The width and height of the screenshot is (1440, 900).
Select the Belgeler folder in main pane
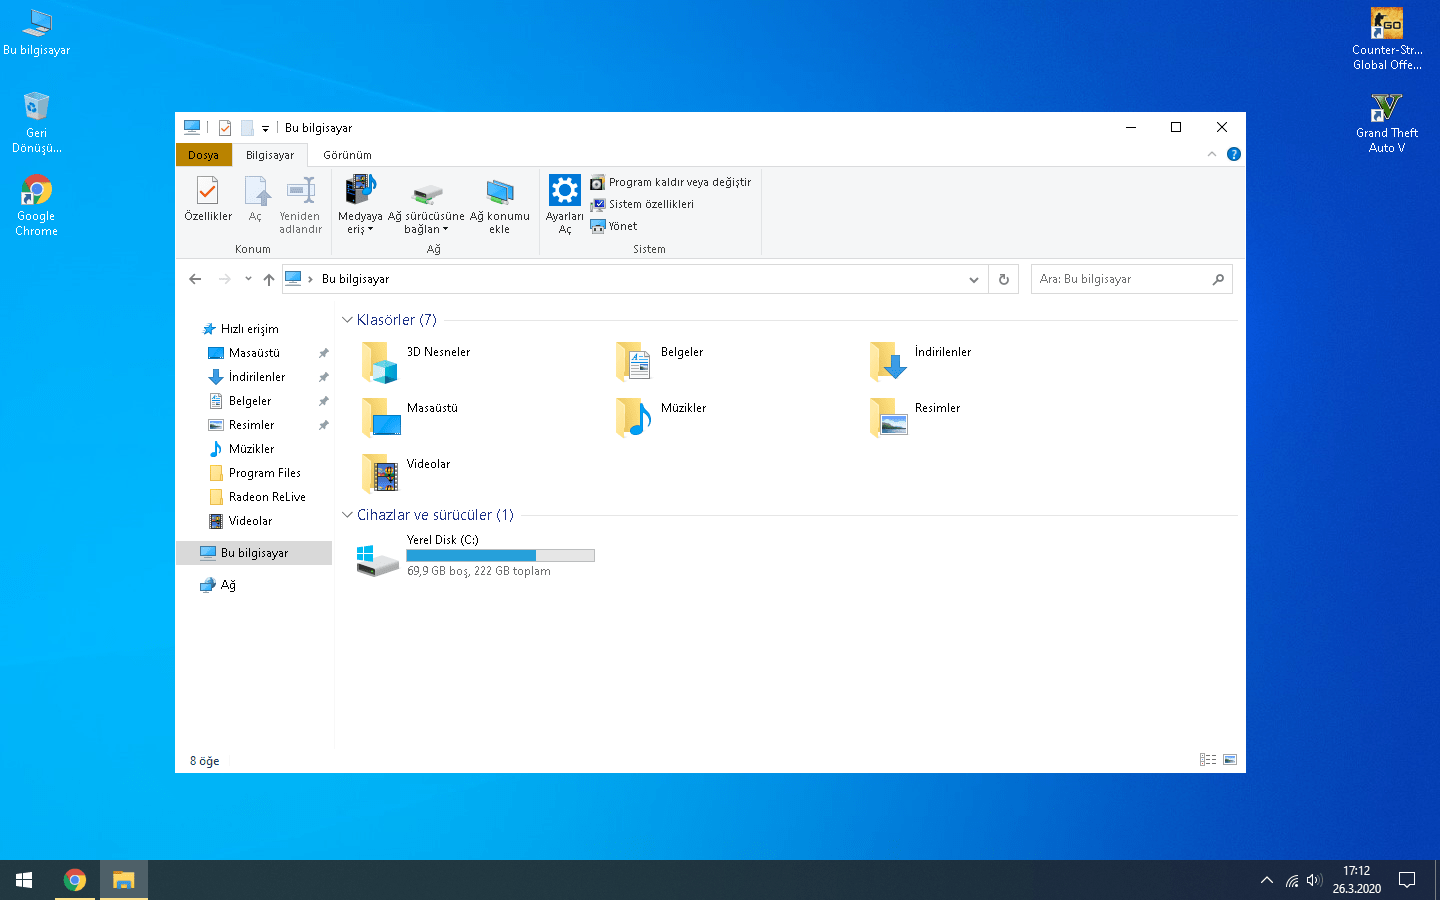(x=660, y=361)
